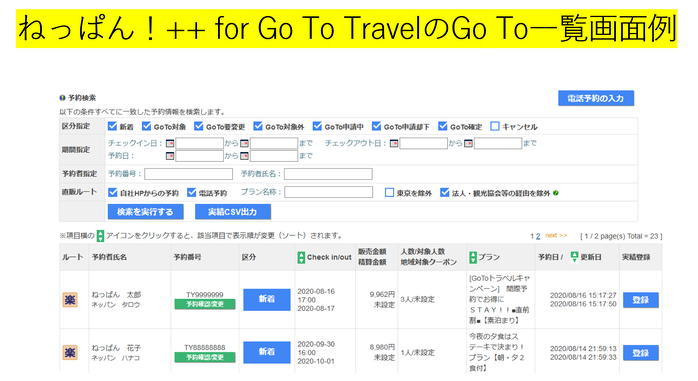Click the 楽 route icon for ねっぱん 太郎
Screen dimensions: 698x381
coord(70,300)
